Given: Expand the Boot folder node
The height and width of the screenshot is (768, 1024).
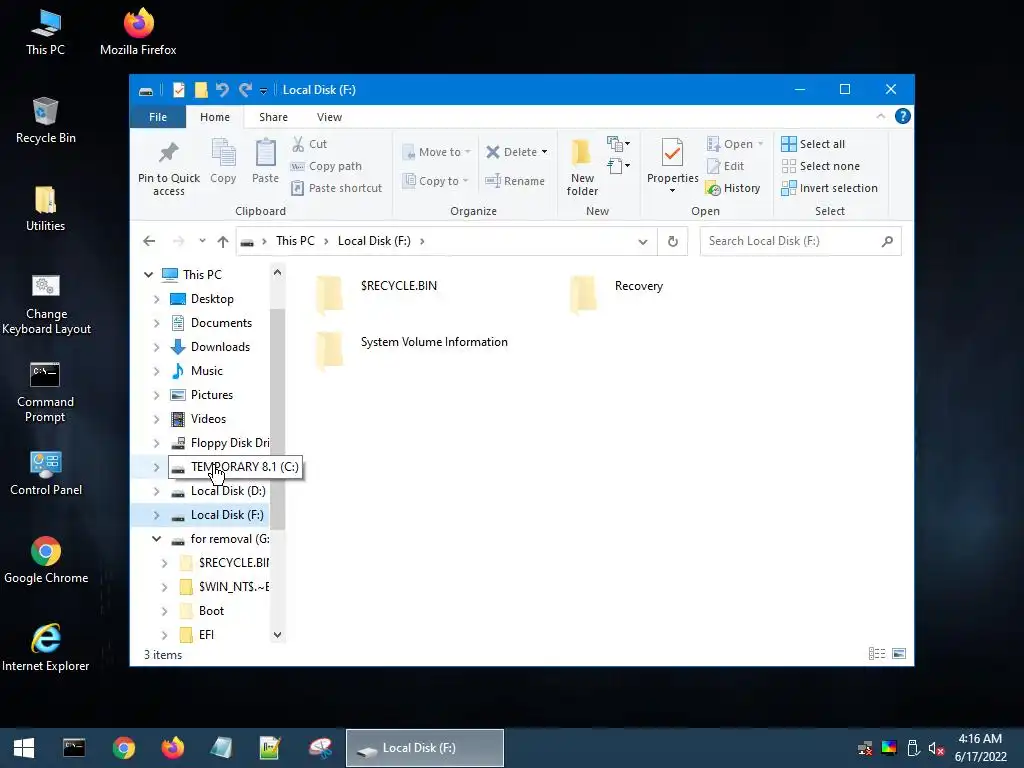Looking at the screenshot, I should 164,611.
